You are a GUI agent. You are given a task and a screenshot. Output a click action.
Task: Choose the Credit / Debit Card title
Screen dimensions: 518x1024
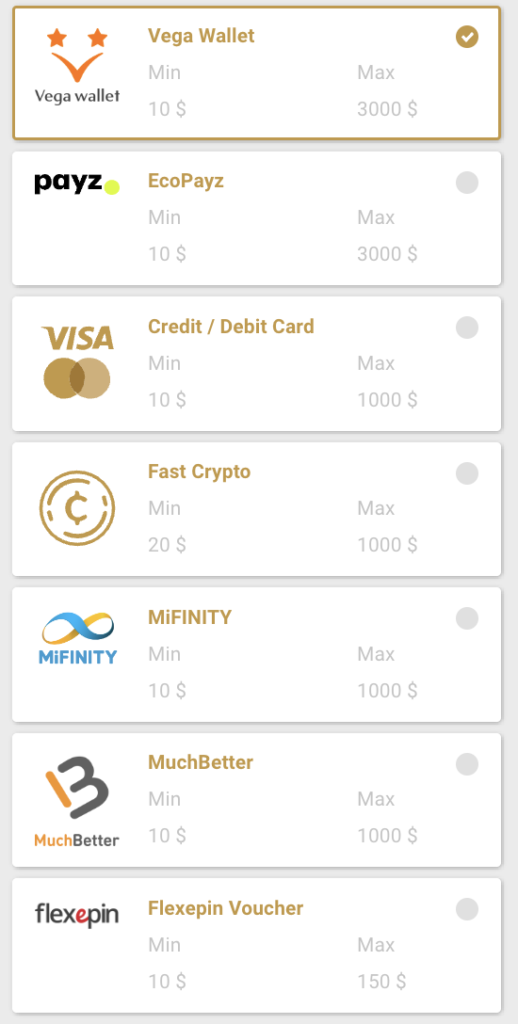[231, 326]
